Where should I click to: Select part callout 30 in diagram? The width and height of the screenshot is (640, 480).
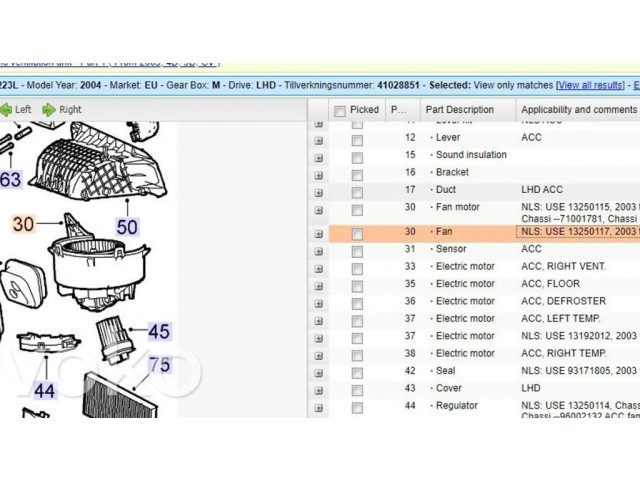(x=23, y=225)
